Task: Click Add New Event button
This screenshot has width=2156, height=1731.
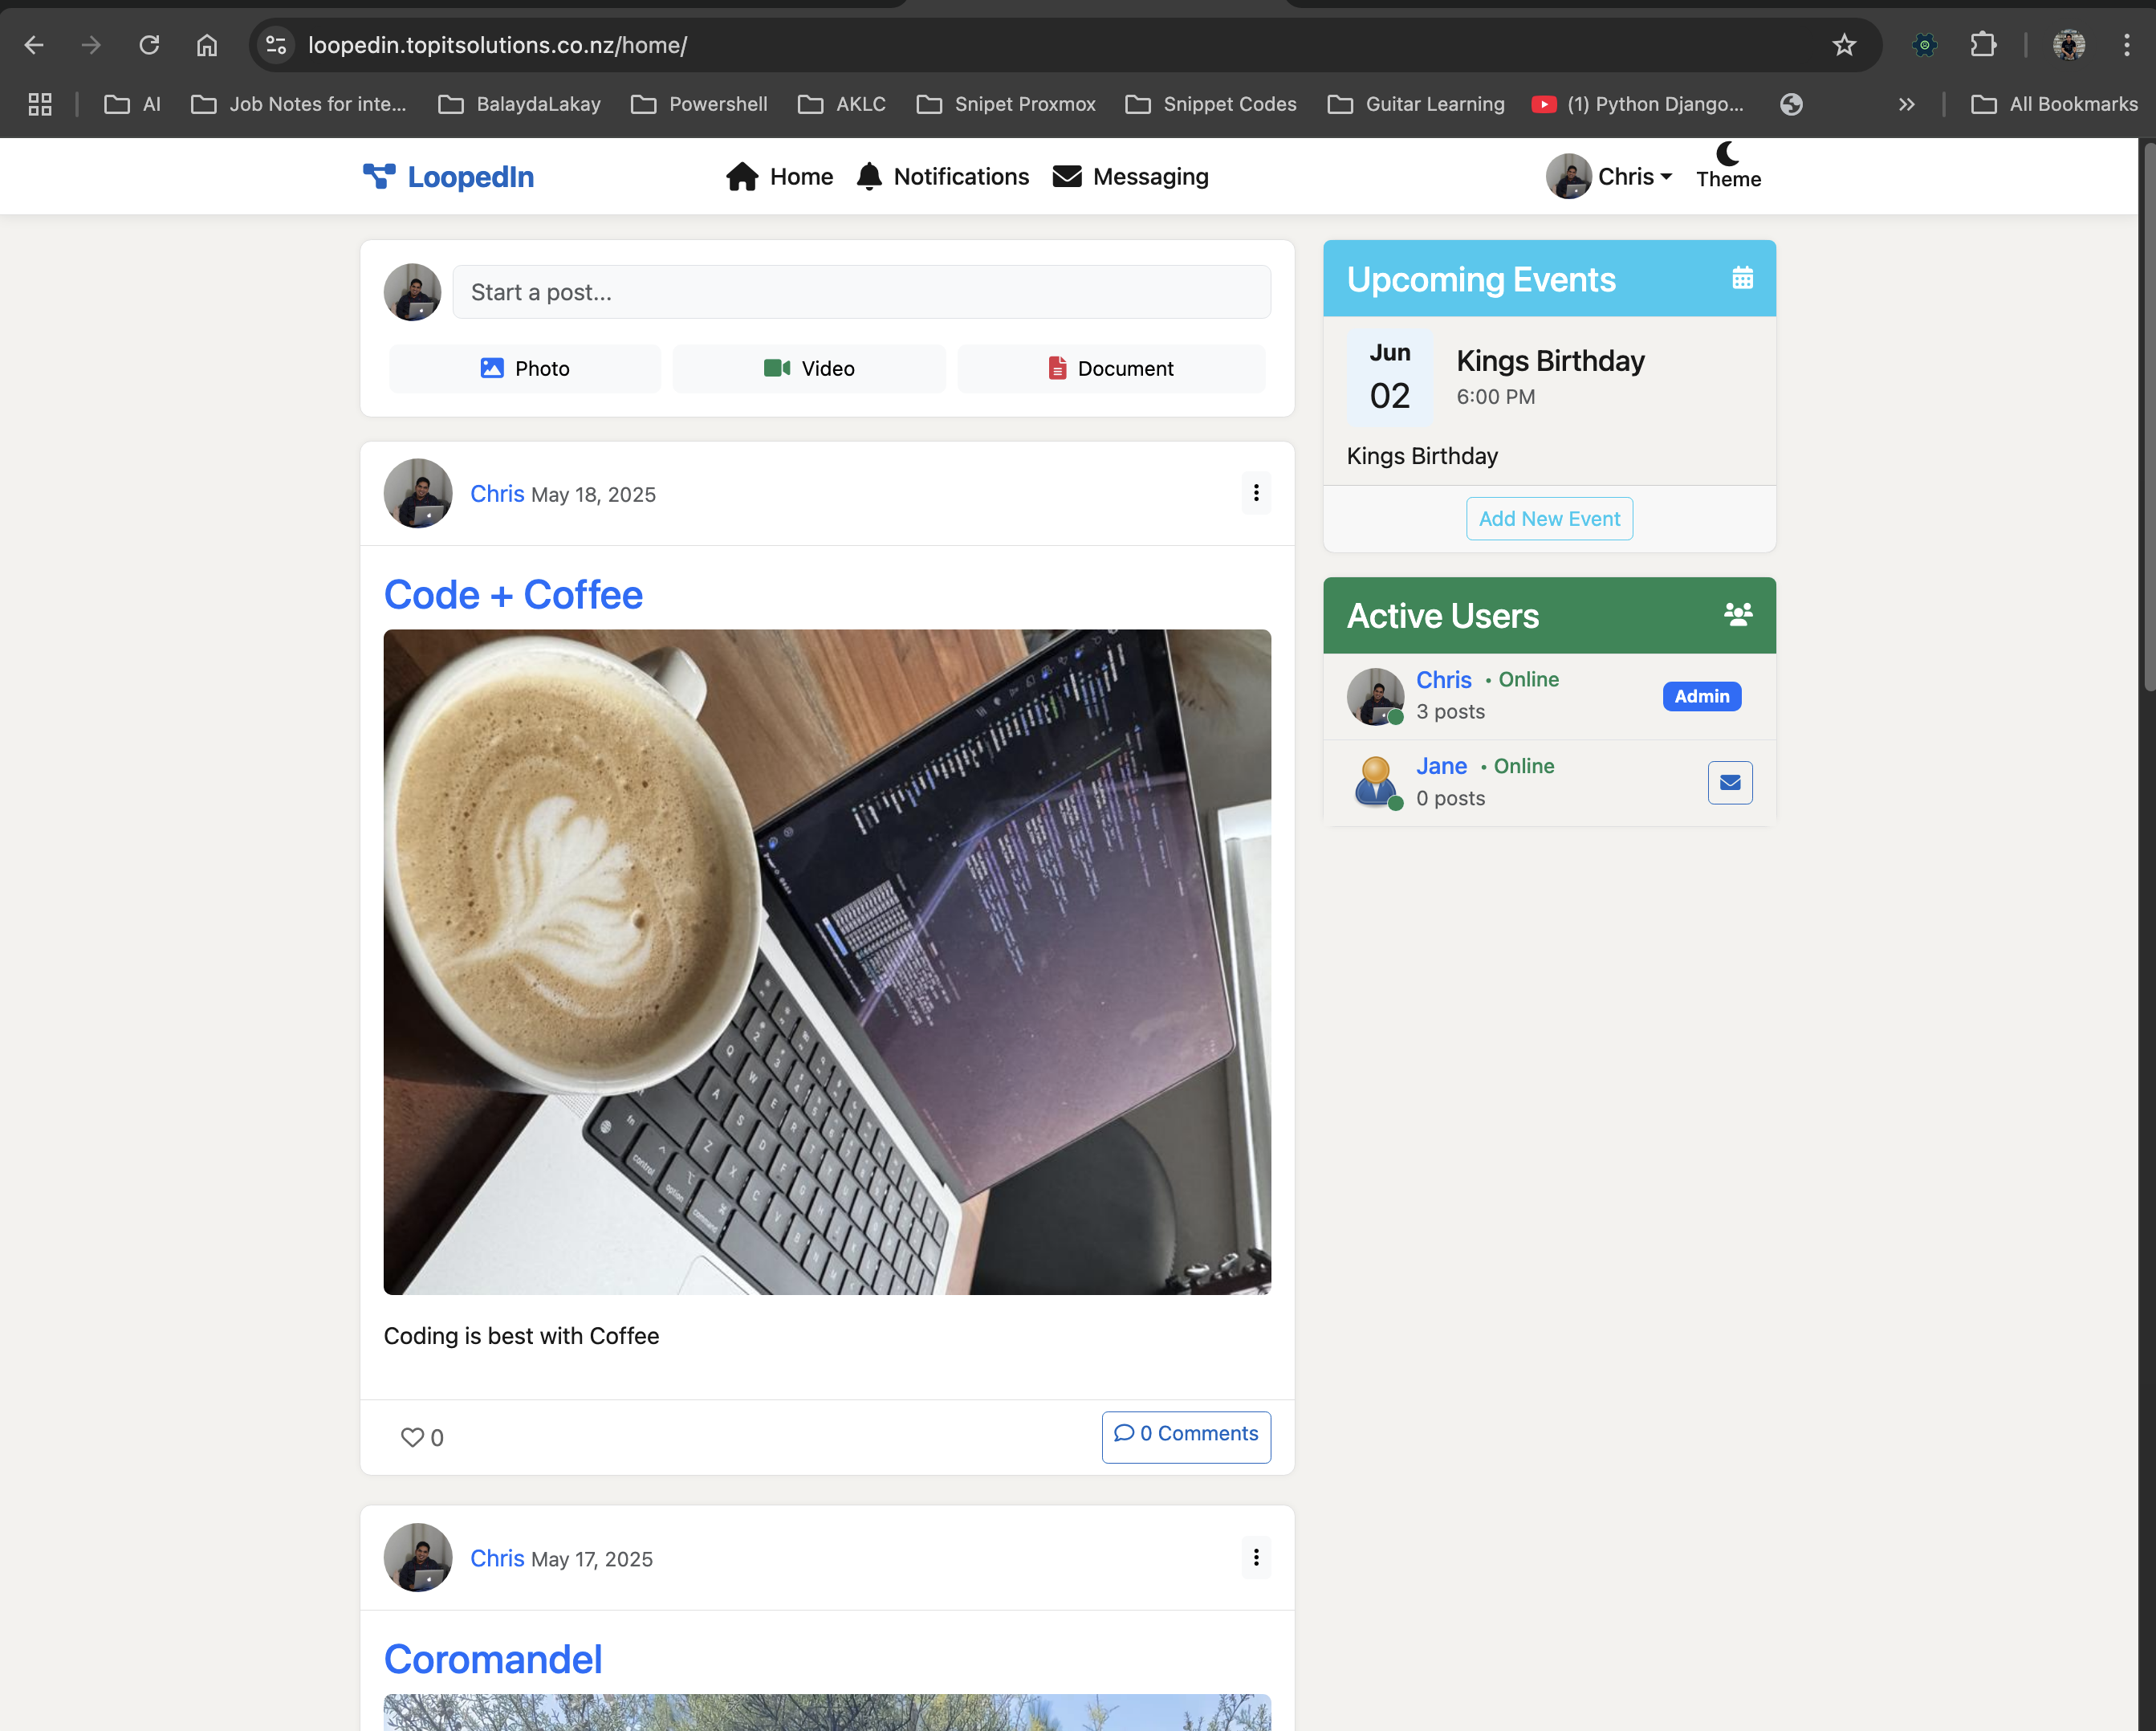Action: pyautogui.click(x=1549, y=518)
